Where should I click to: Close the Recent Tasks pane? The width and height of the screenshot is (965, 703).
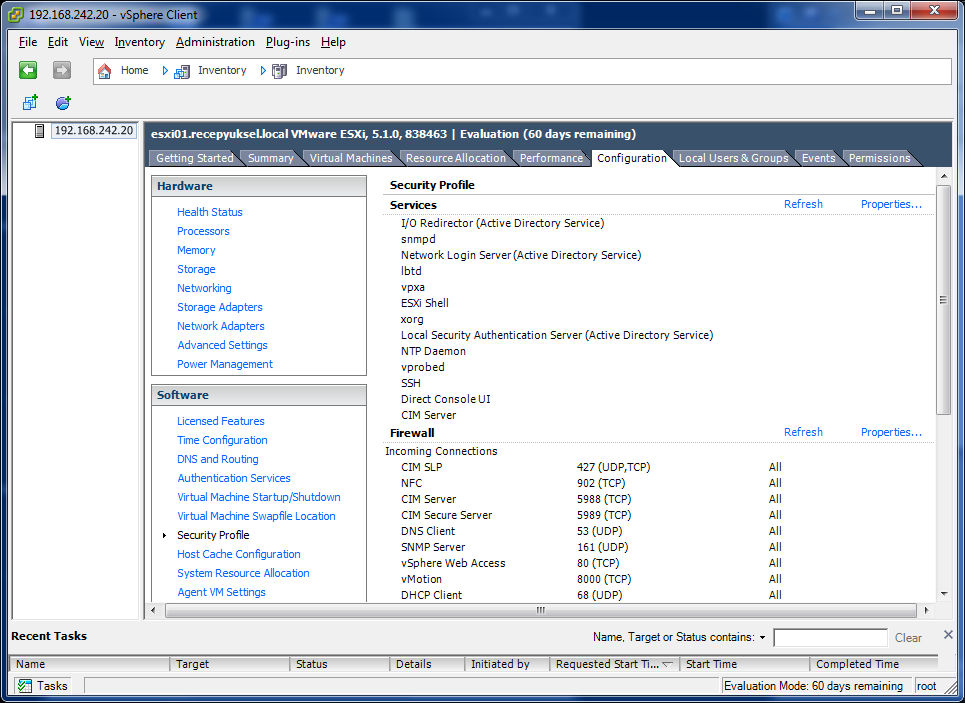tap(948, 635)
